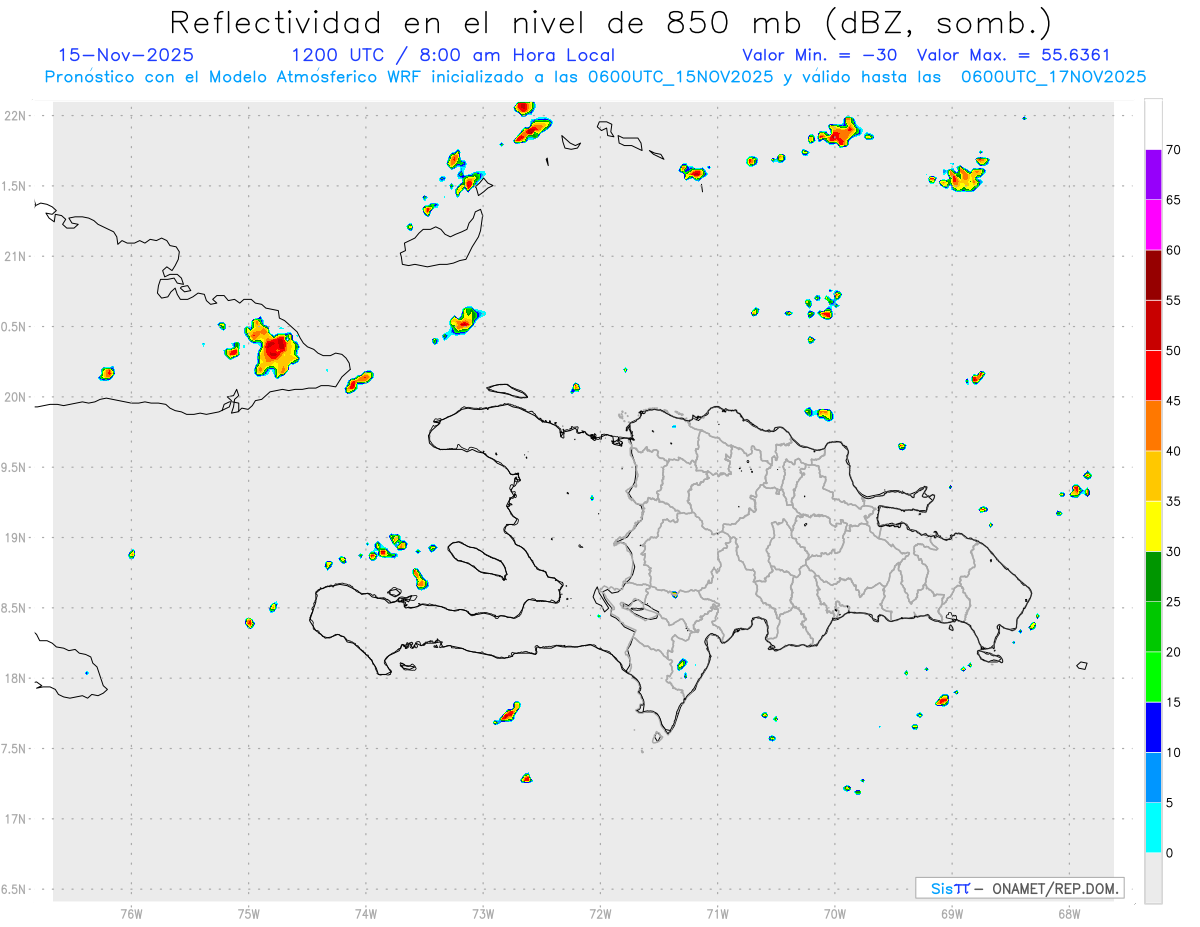
Task: Select the cyan 0–5 dBZ colorbar segment
Action: pyautogui.click(x=1153, y=828)
